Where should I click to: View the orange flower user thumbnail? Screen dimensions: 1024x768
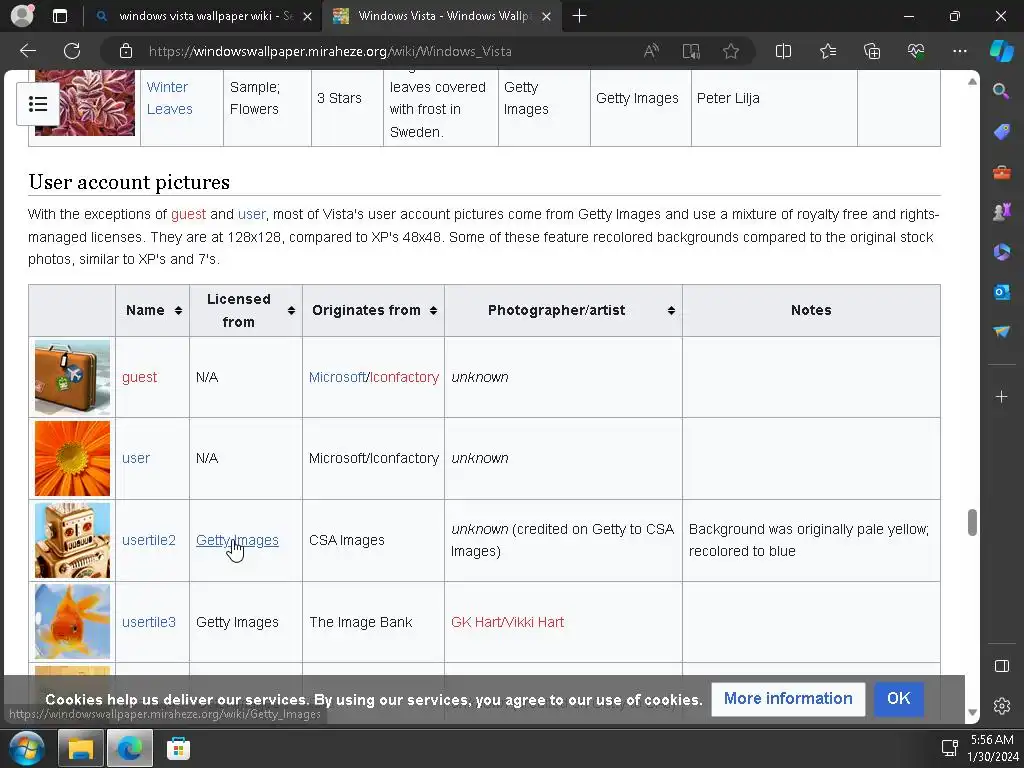pyautogui.click(x=72, y=458)
